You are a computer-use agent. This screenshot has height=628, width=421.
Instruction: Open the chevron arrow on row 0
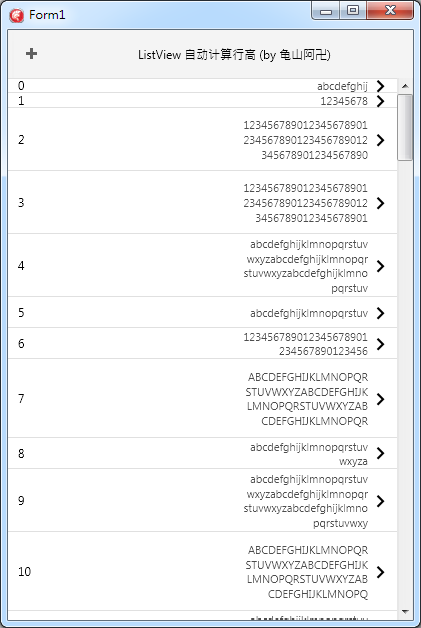pyautogui.click(x=381, y=86)
